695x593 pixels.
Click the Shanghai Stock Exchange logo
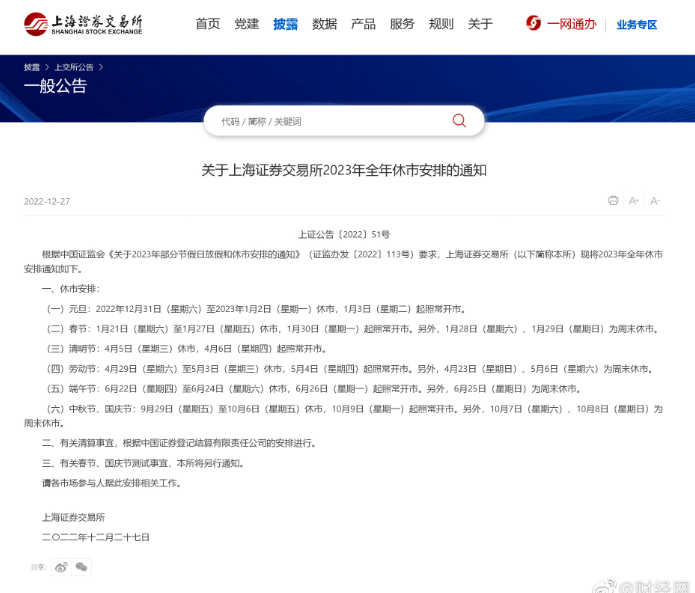coord(83,24)
